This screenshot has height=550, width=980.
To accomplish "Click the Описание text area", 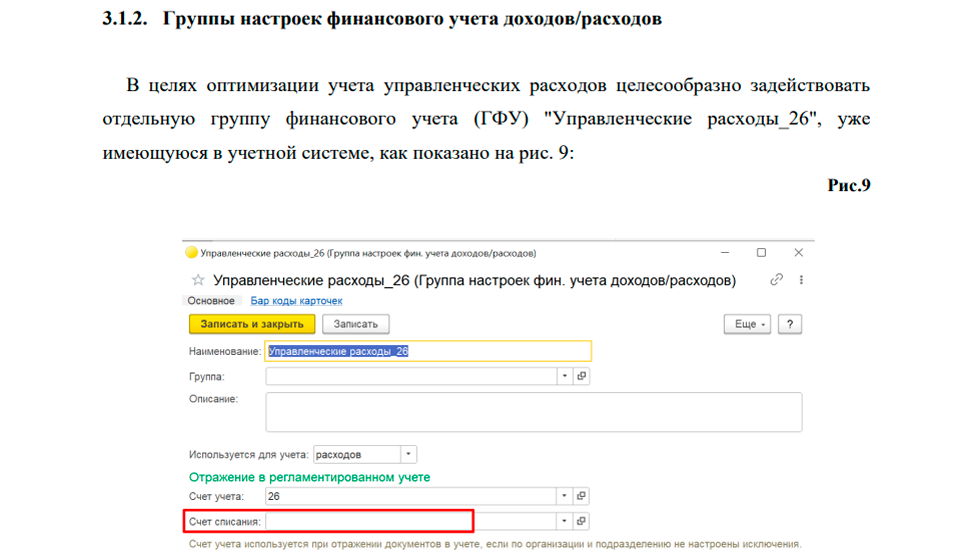I will pos(534,412).
